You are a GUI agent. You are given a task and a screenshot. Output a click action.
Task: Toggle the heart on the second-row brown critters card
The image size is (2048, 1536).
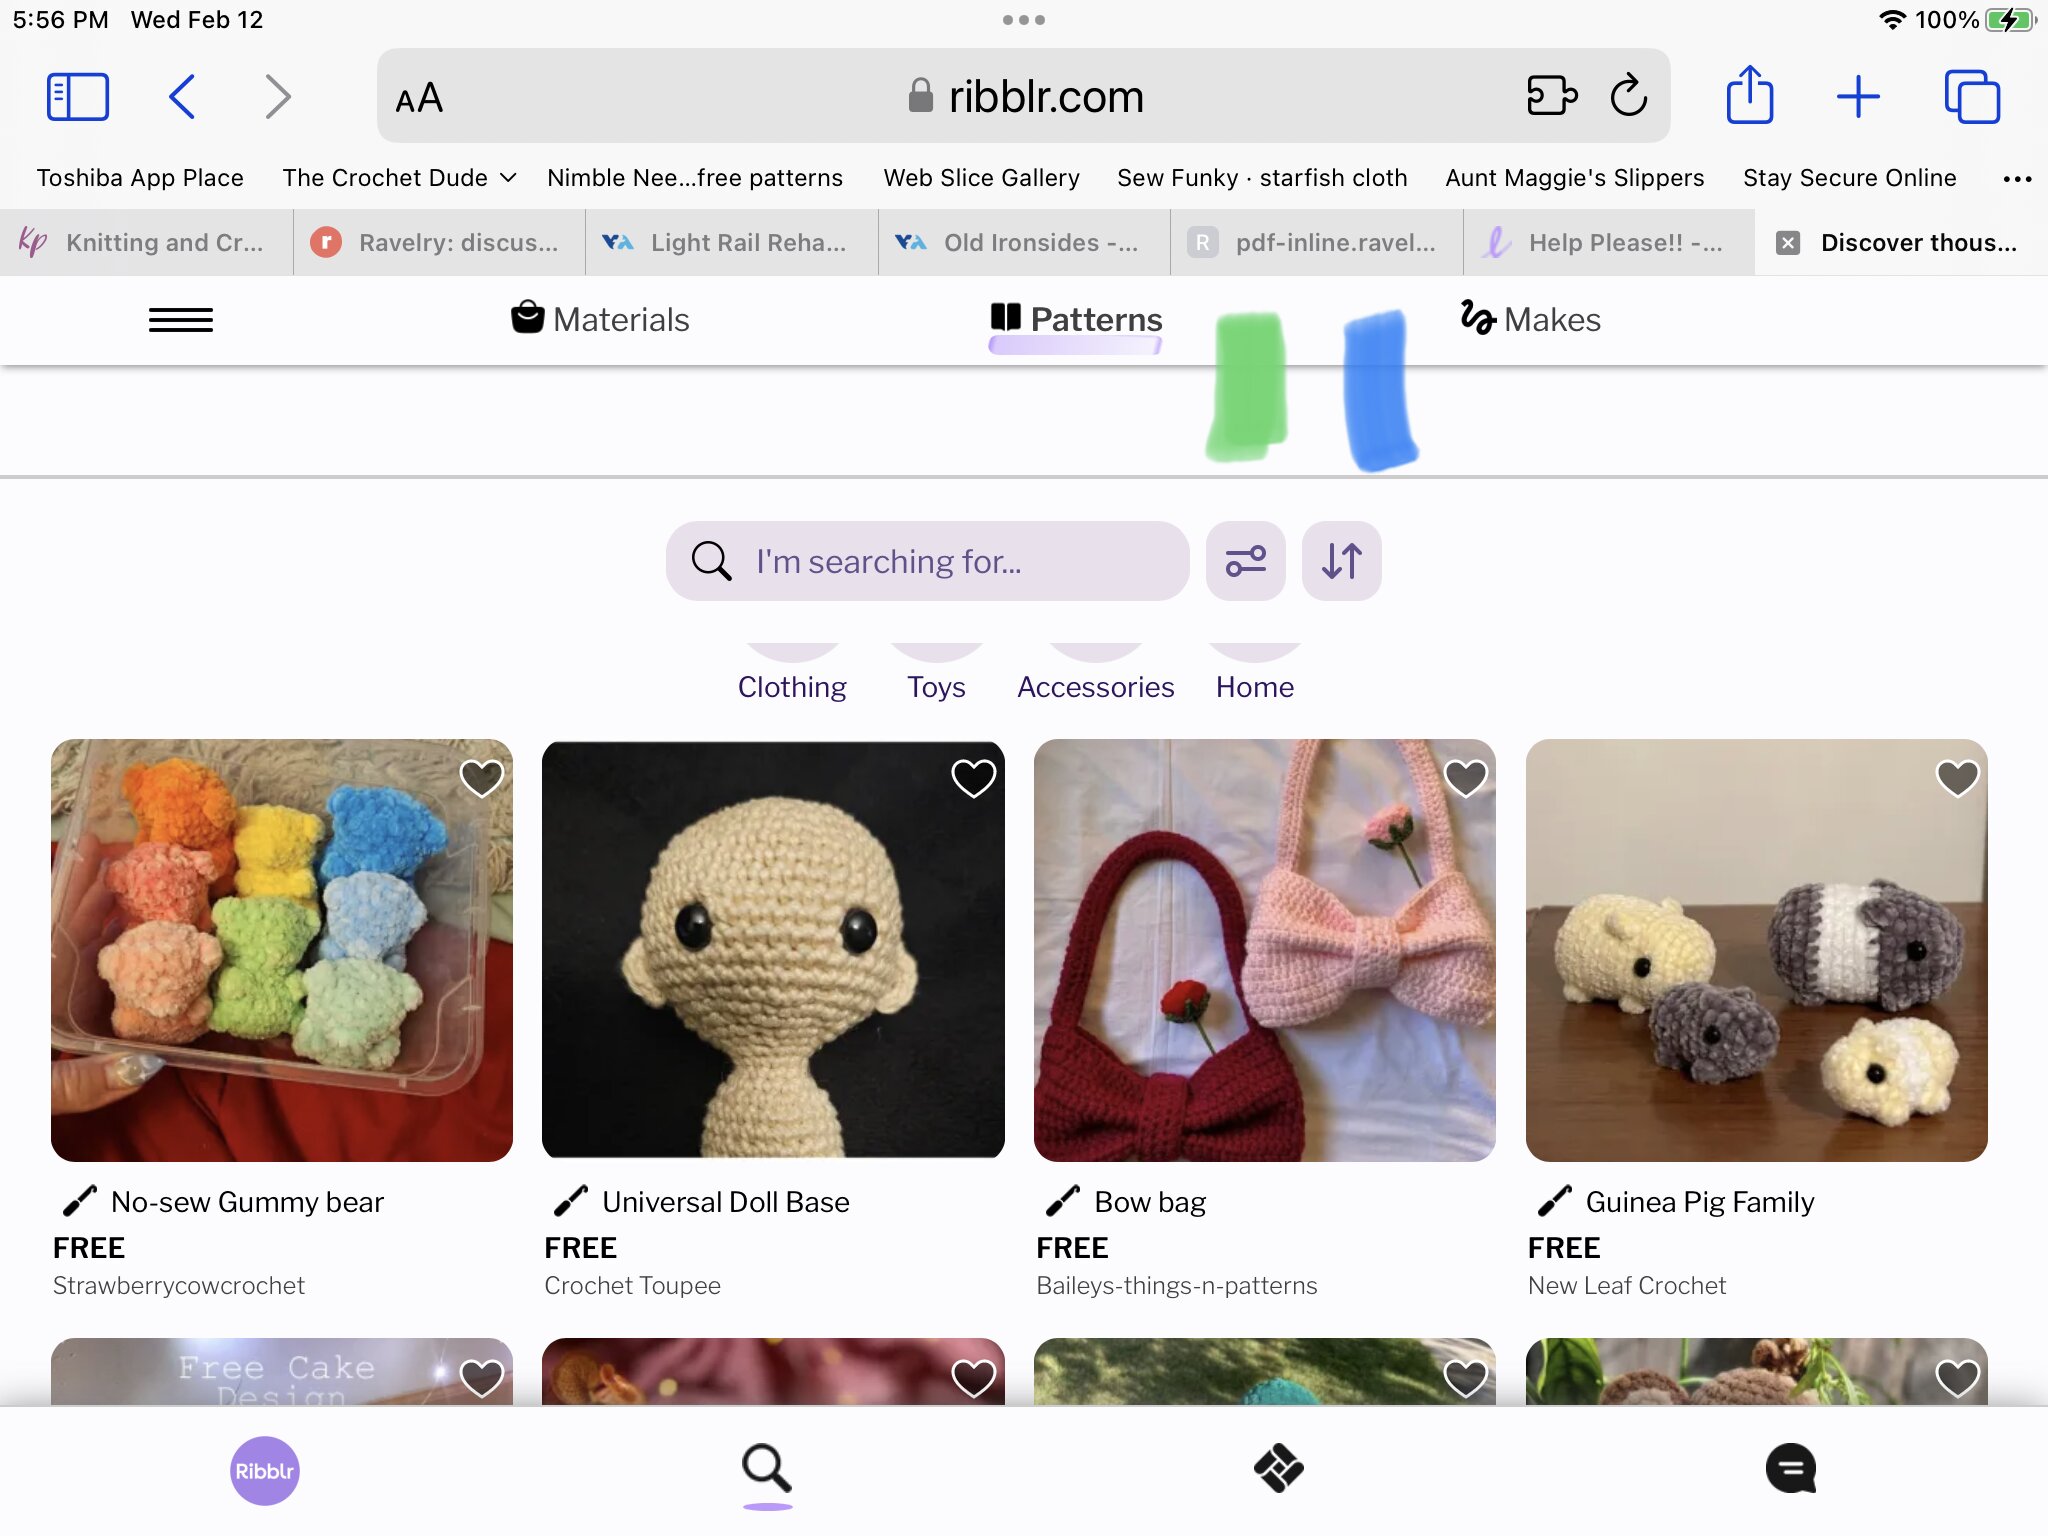1957,1377
